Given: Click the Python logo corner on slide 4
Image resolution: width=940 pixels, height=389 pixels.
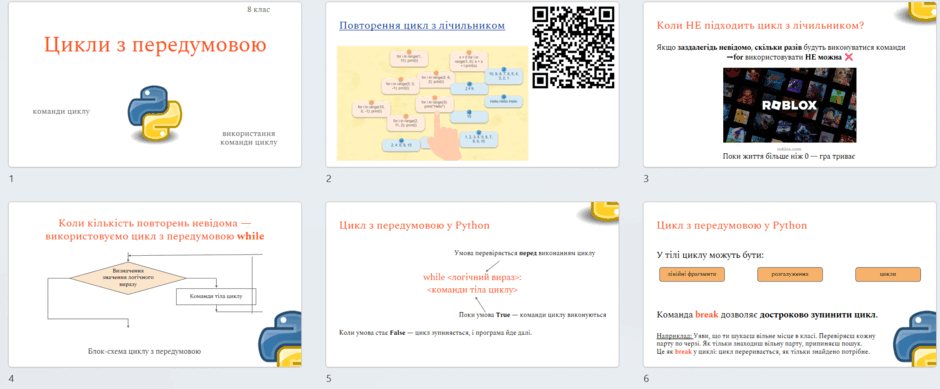Looking at the screenshot, I should (280, 339).
